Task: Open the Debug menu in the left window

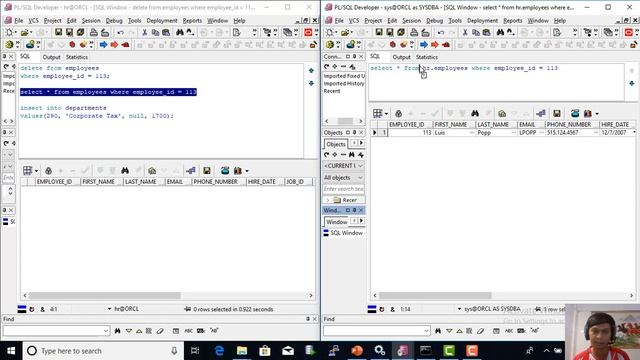Action: click(114, 20)
